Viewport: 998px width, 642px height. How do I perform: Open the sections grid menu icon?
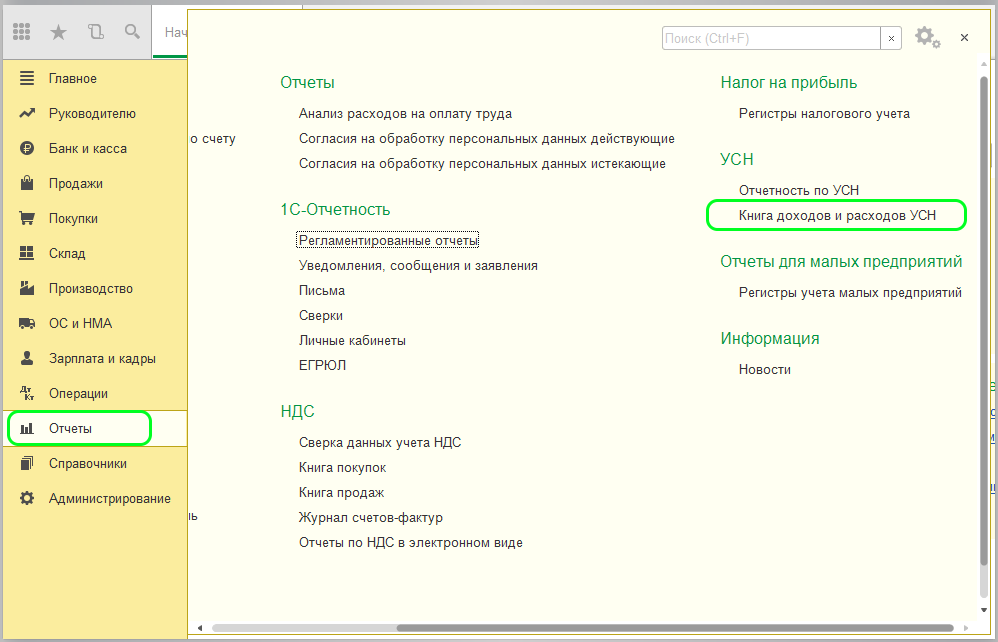(22, 32)
